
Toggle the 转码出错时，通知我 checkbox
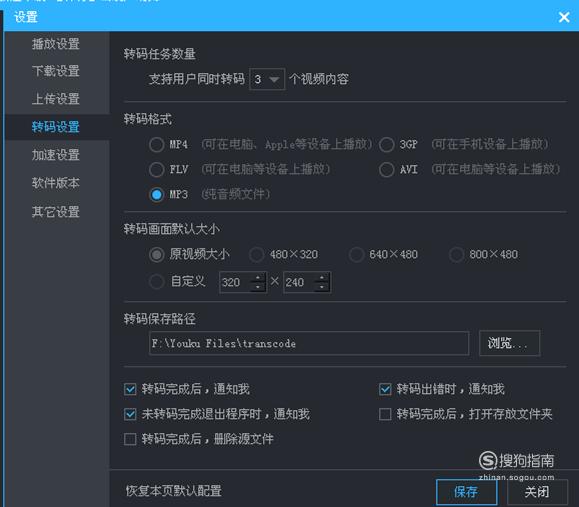385,389
